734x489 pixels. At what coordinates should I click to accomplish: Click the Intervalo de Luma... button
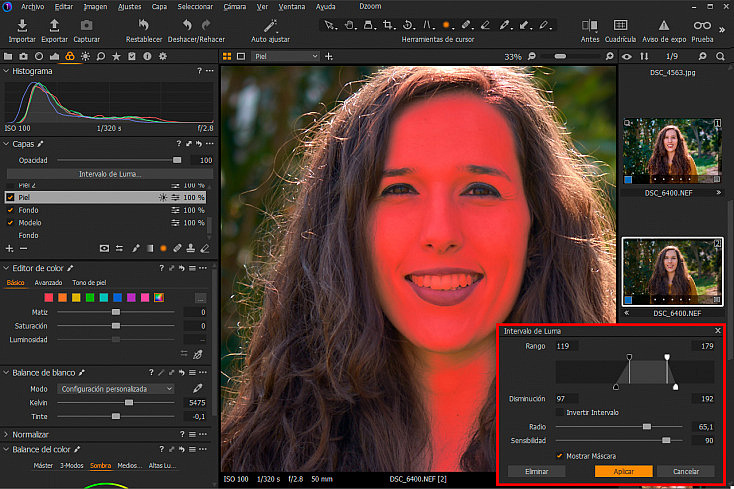point(110,174)
